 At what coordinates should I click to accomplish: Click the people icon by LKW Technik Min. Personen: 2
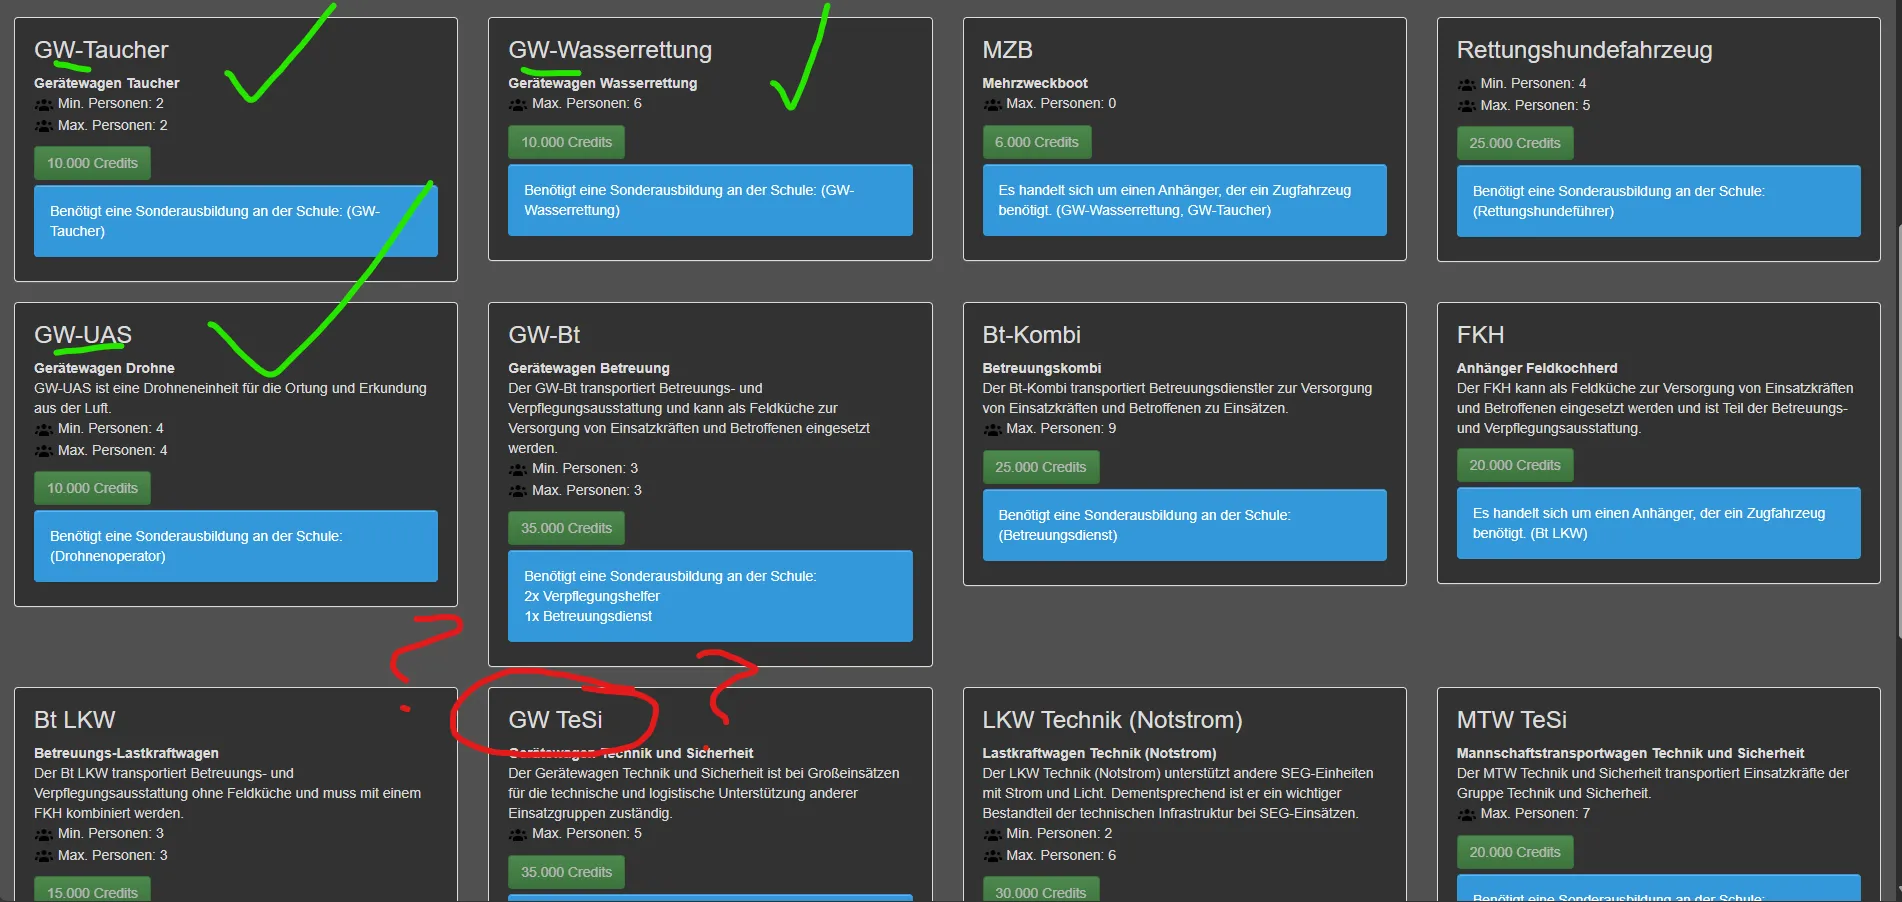tap(992, 834)
